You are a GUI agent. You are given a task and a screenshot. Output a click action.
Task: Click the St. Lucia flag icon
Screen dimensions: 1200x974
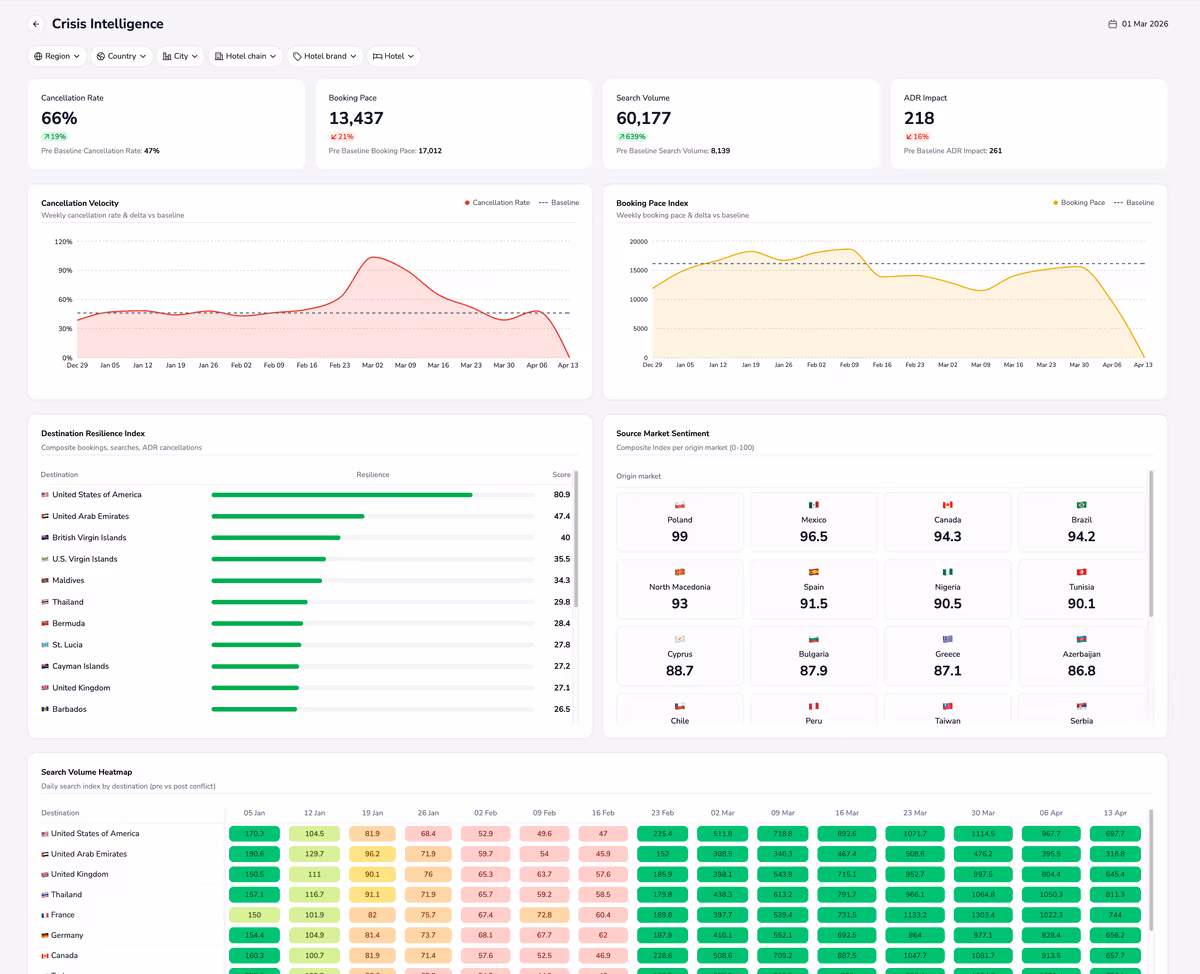[45, 645]
